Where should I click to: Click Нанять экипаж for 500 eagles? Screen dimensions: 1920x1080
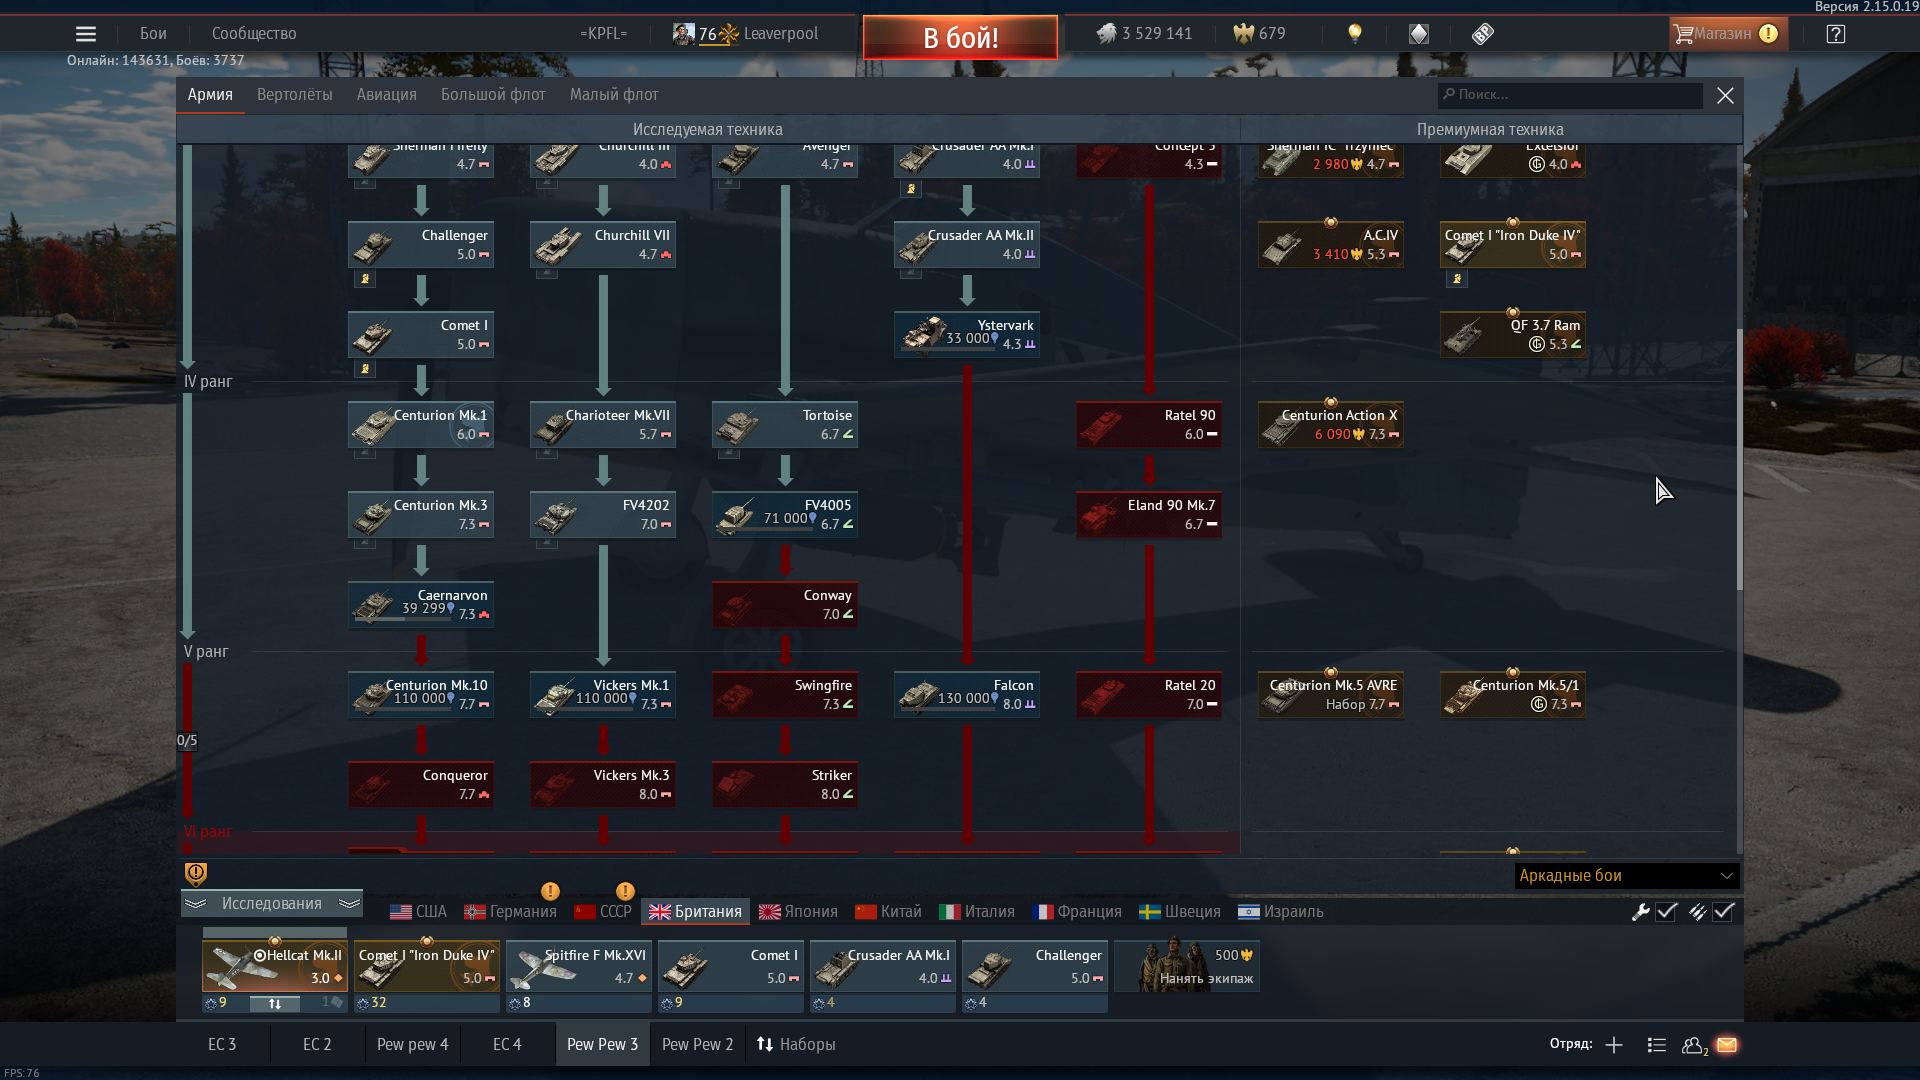click(x=1187, y=966)
